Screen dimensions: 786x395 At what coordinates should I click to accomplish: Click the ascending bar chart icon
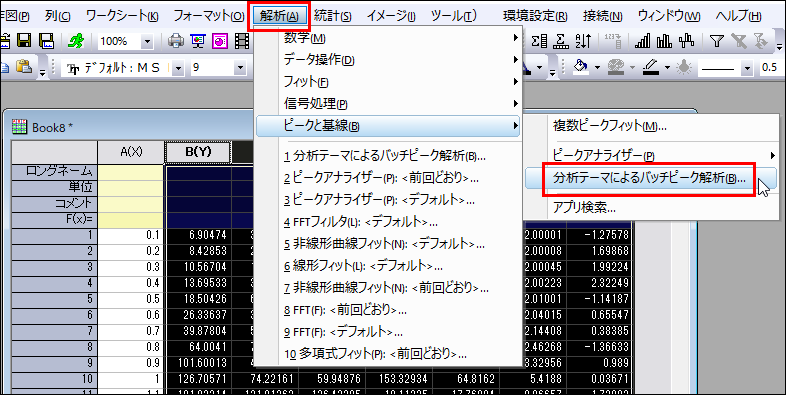point(642,41)
